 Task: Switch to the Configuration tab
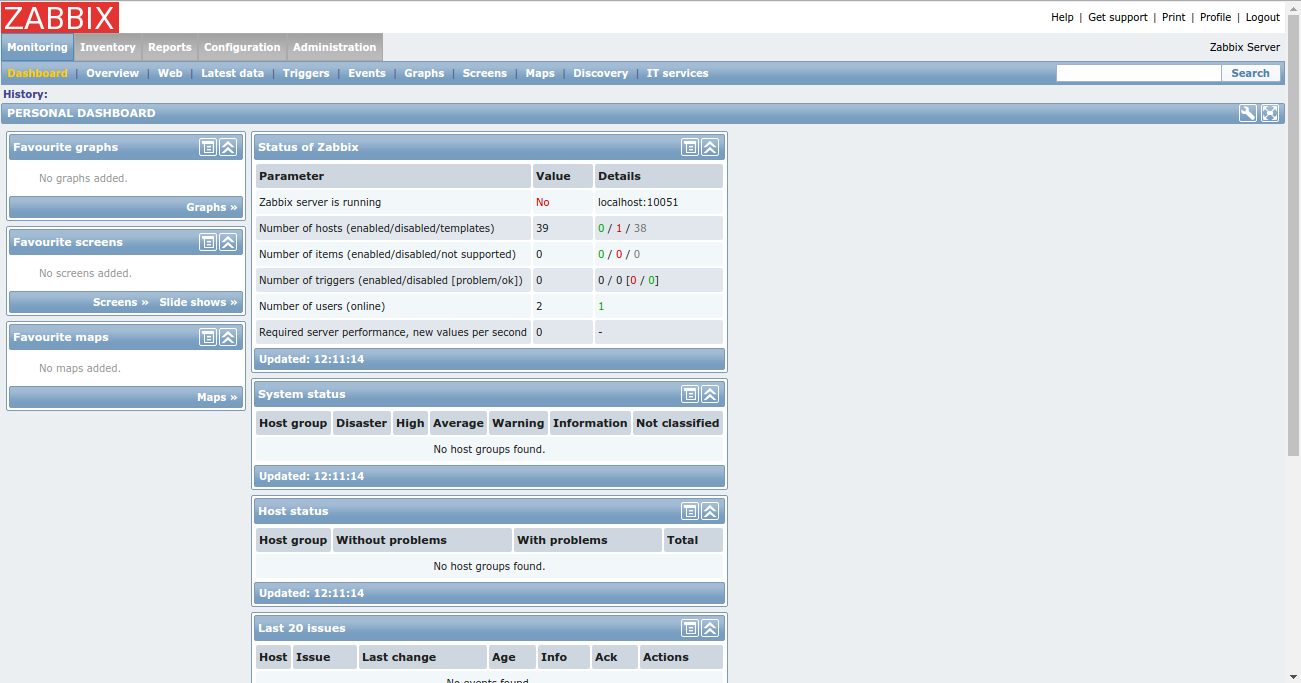(x=242, y=47)
